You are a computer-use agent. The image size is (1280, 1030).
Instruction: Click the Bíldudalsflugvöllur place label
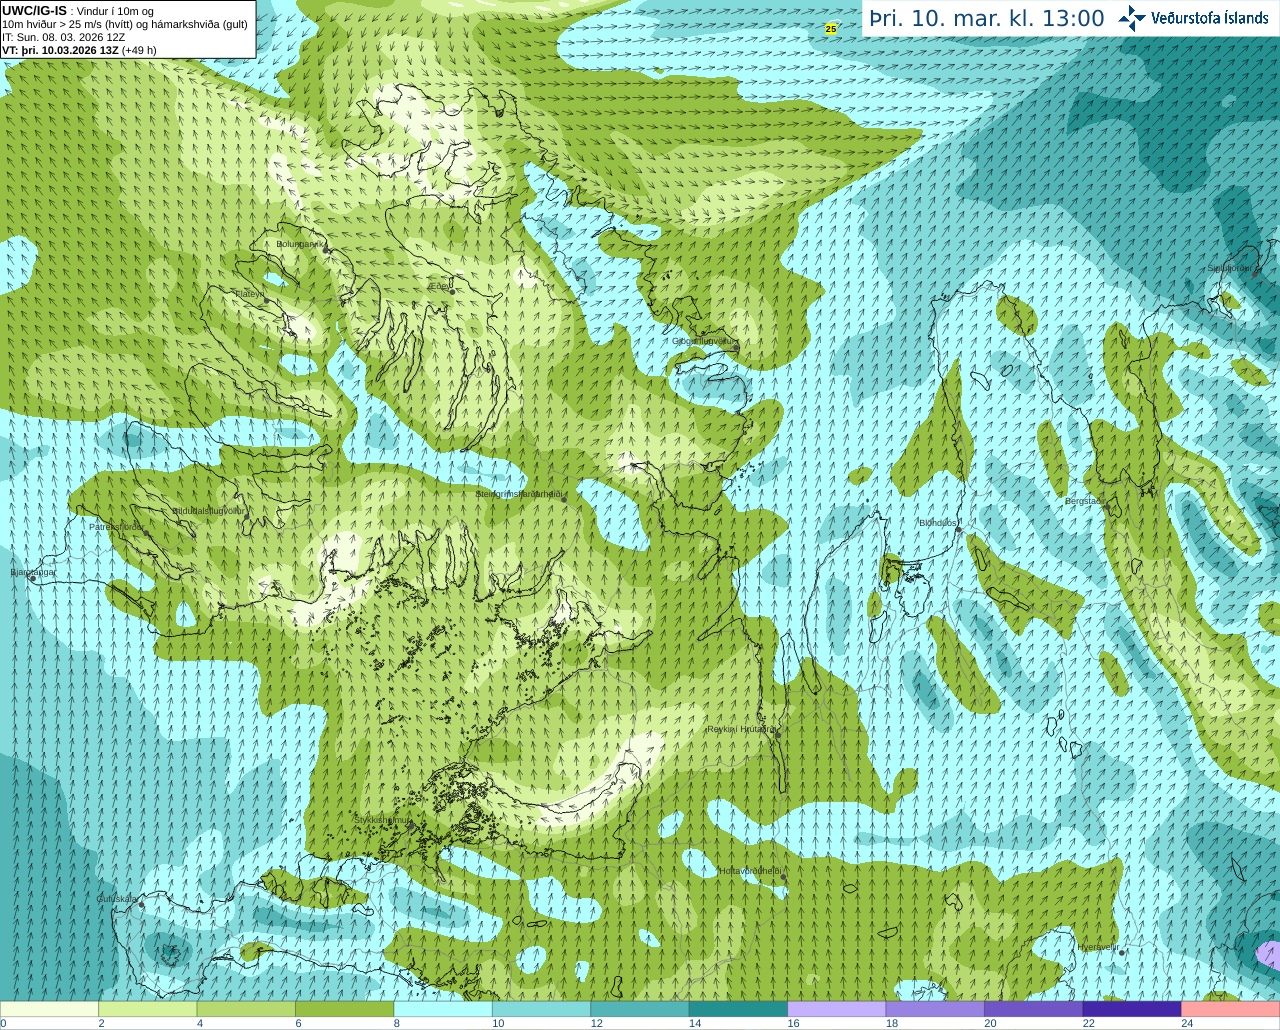pos(208,510)
